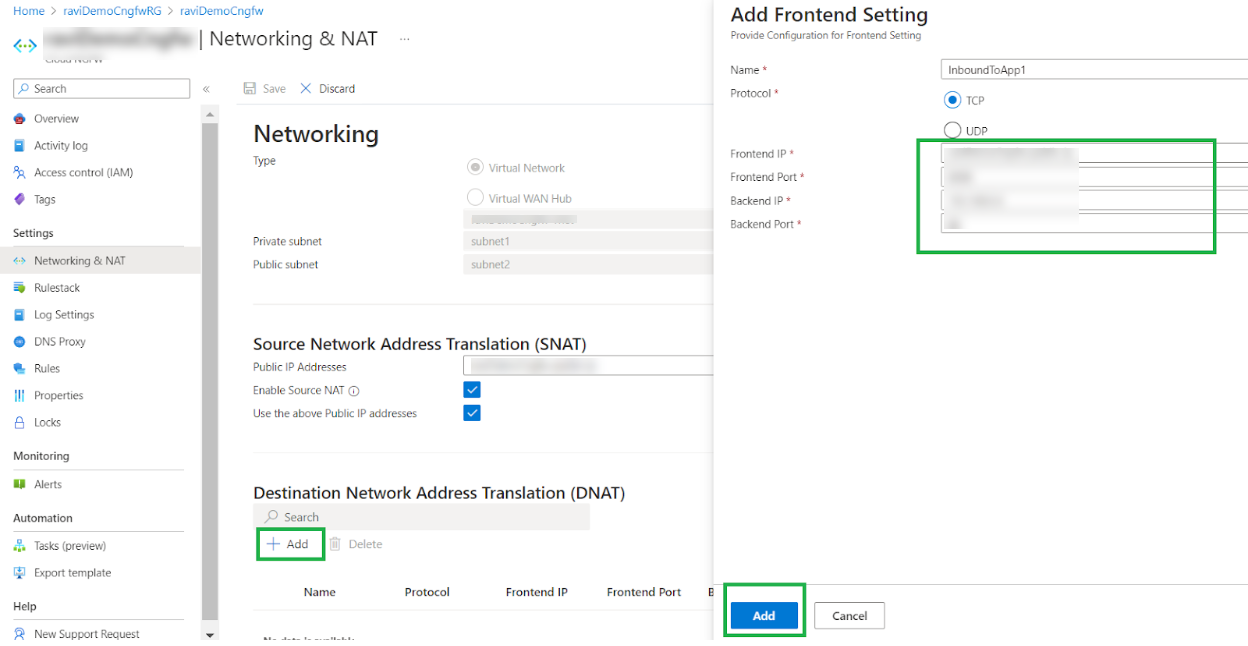
Task: Toggle the Enable Source NAT checkbox
Action: click(x=472, y=390)
